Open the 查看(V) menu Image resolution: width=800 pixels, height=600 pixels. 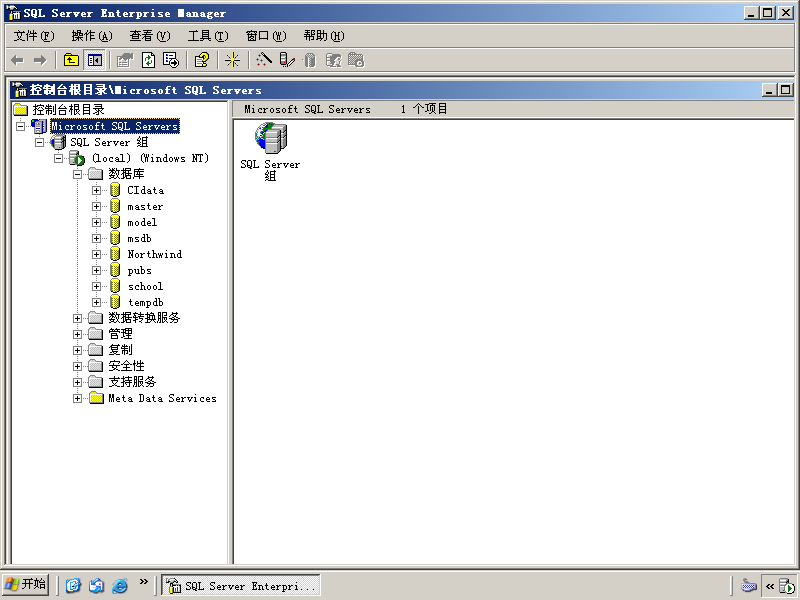pyautogui.click(x=149, y=36)
